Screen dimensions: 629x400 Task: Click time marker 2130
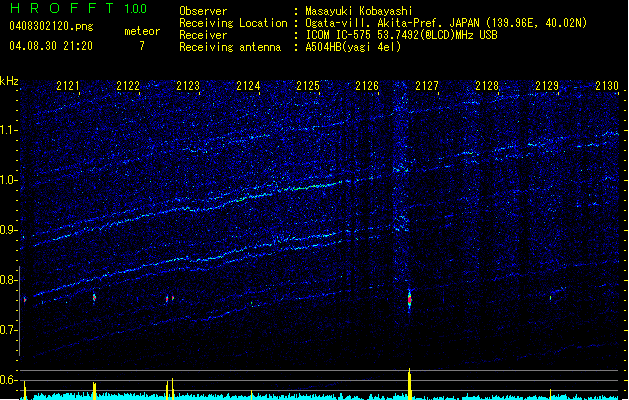(607, 85)
